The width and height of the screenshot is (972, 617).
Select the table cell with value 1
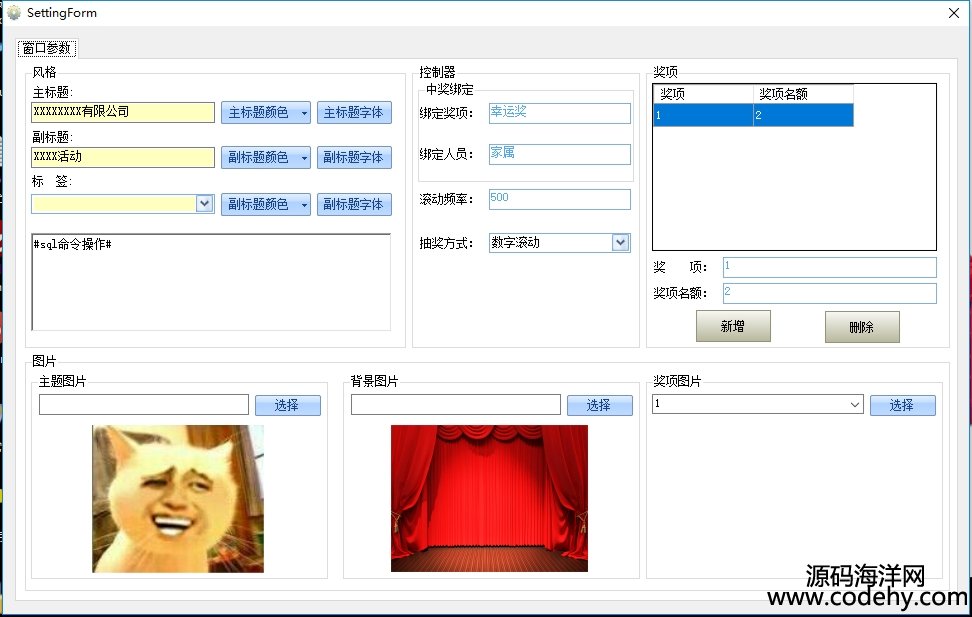(x=703, y=115)
